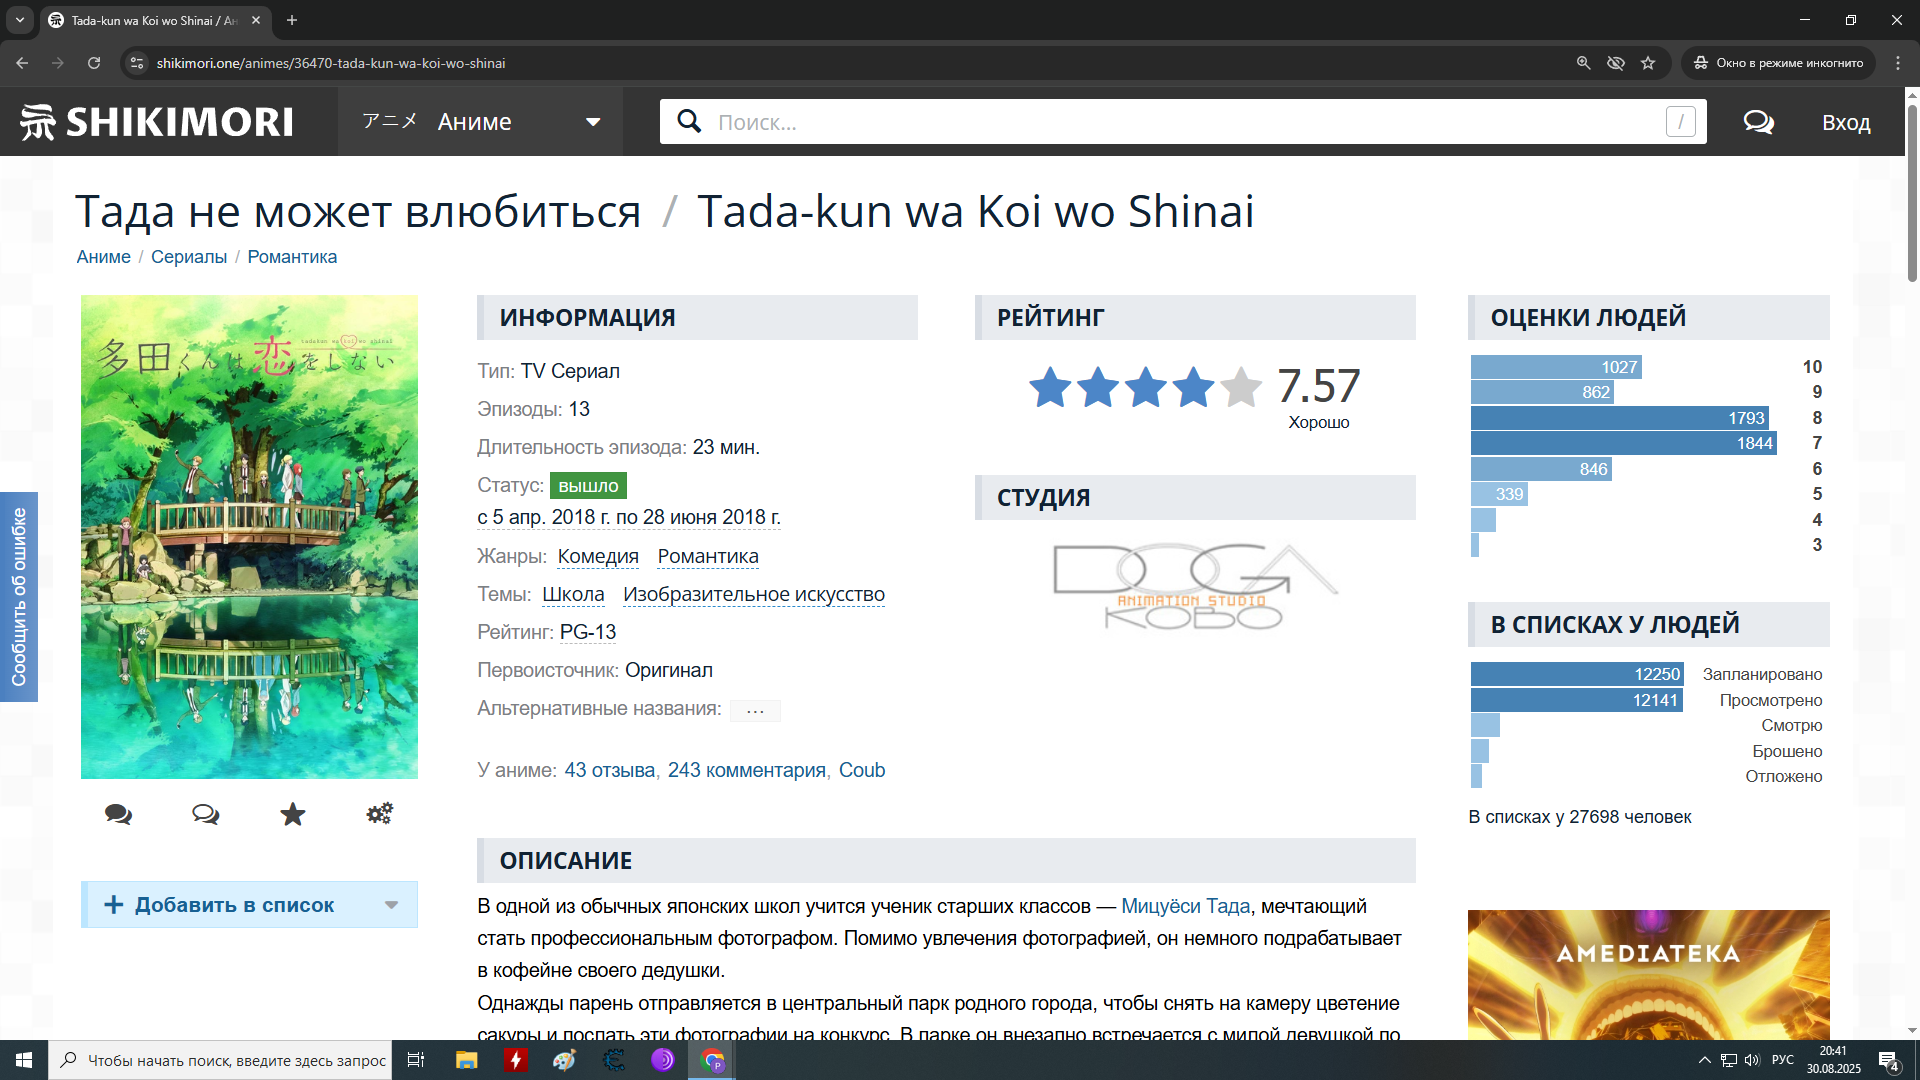Click the anime poster thumbnail

point(249,537)
